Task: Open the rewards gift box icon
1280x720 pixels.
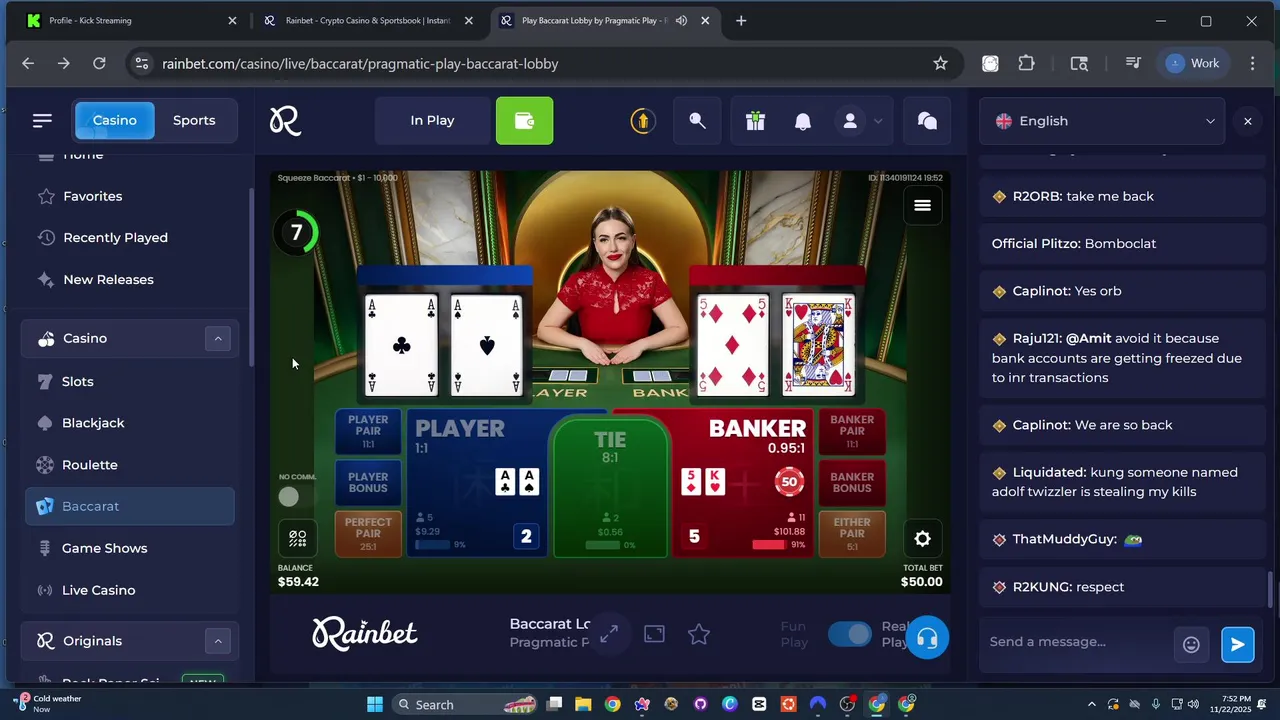Action: pyautogui.click(x=755, y=121)
